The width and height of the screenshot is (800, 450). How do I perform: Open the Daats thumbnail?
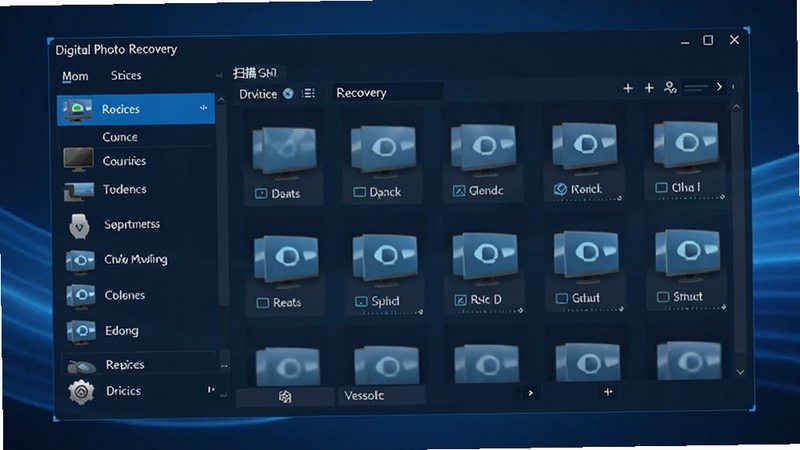tap(284, 153)
